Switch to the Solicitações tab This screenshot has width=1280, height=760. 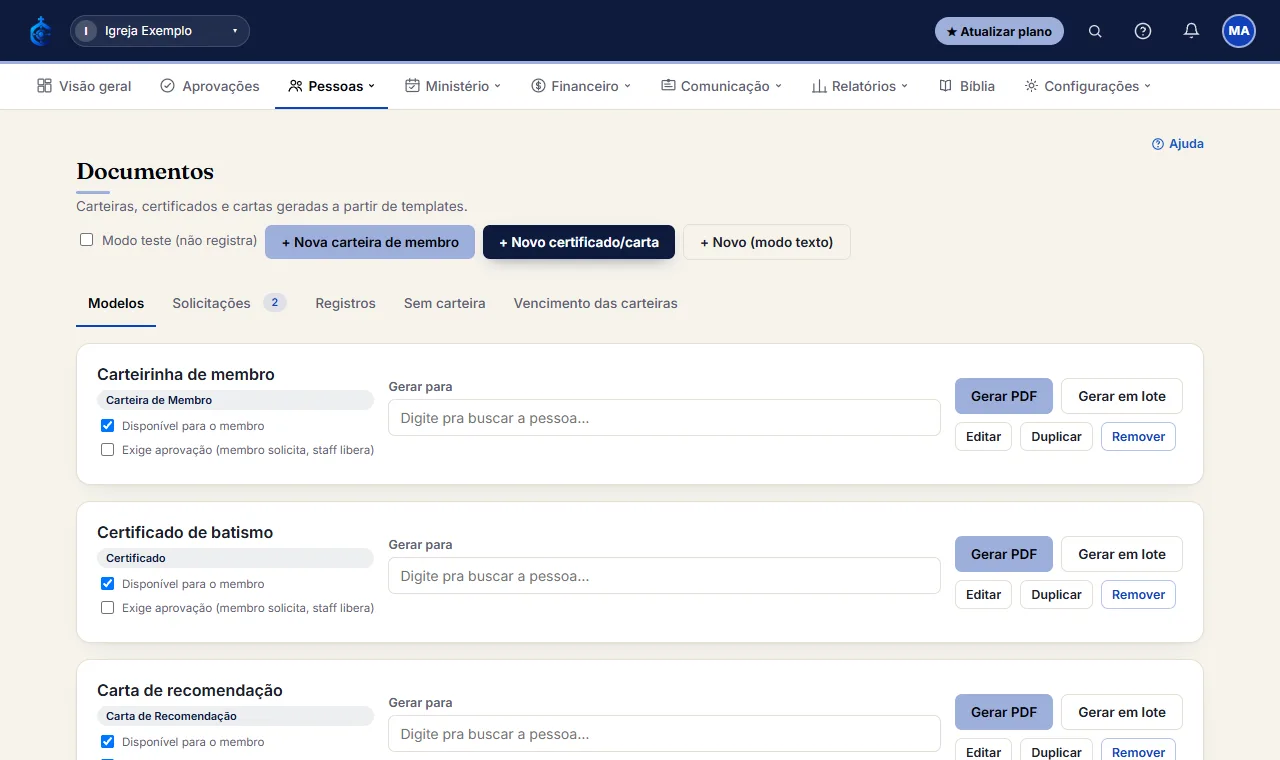(x=229, y=303)
